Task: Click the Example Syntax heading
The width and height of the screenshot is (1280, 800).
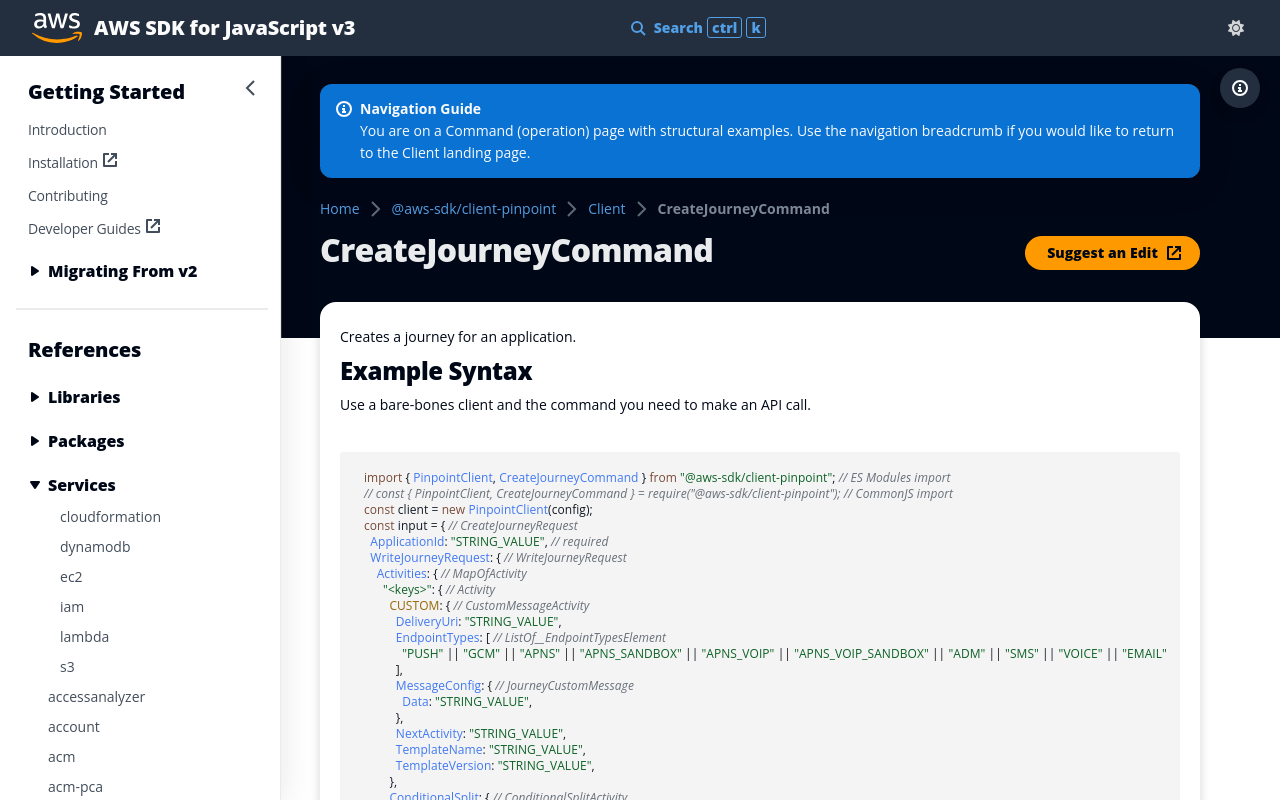Action: [x=436, y=371]
